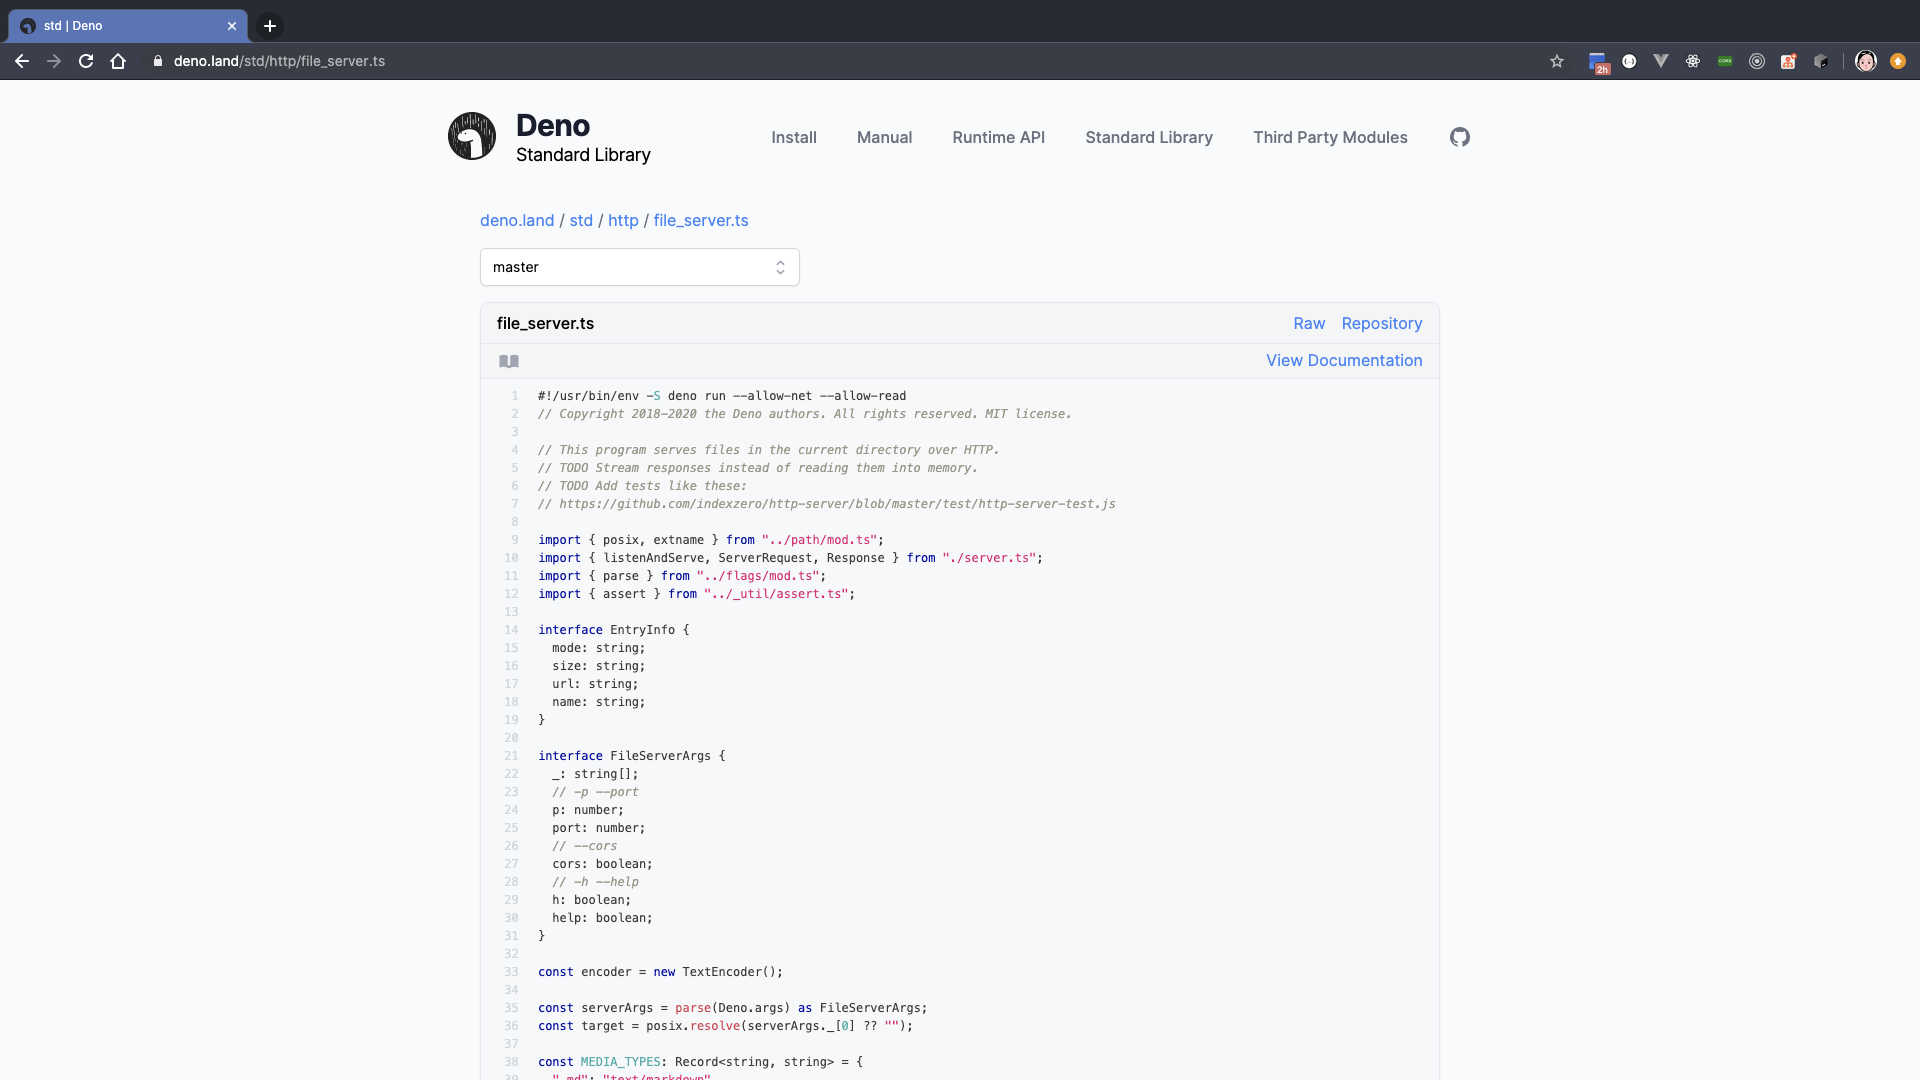Viewport: 1920px width, 1080px height.
Task: Open the Standard Library menu item
Action: coord(1149,137)
